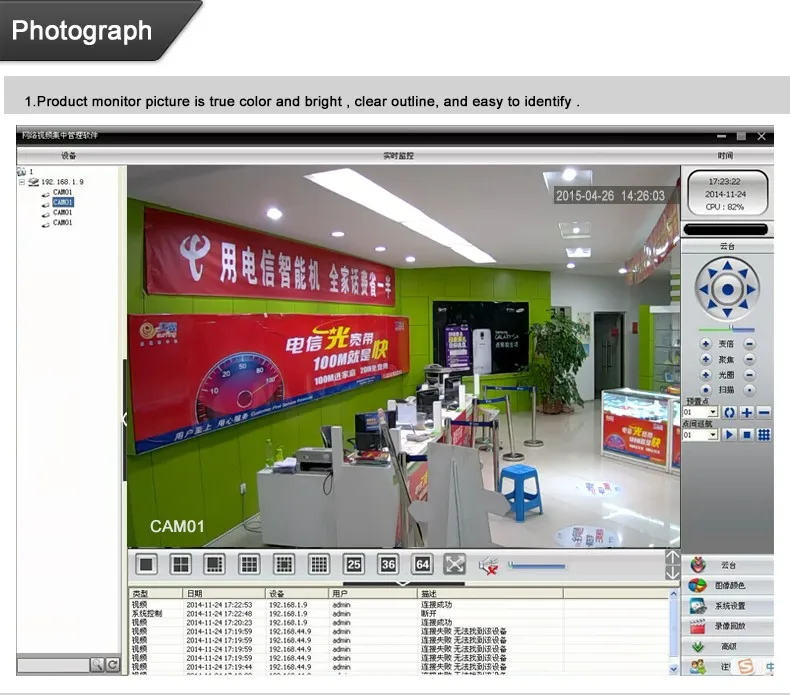Adjust the PTZ speed slider

[x=727, y=330]
